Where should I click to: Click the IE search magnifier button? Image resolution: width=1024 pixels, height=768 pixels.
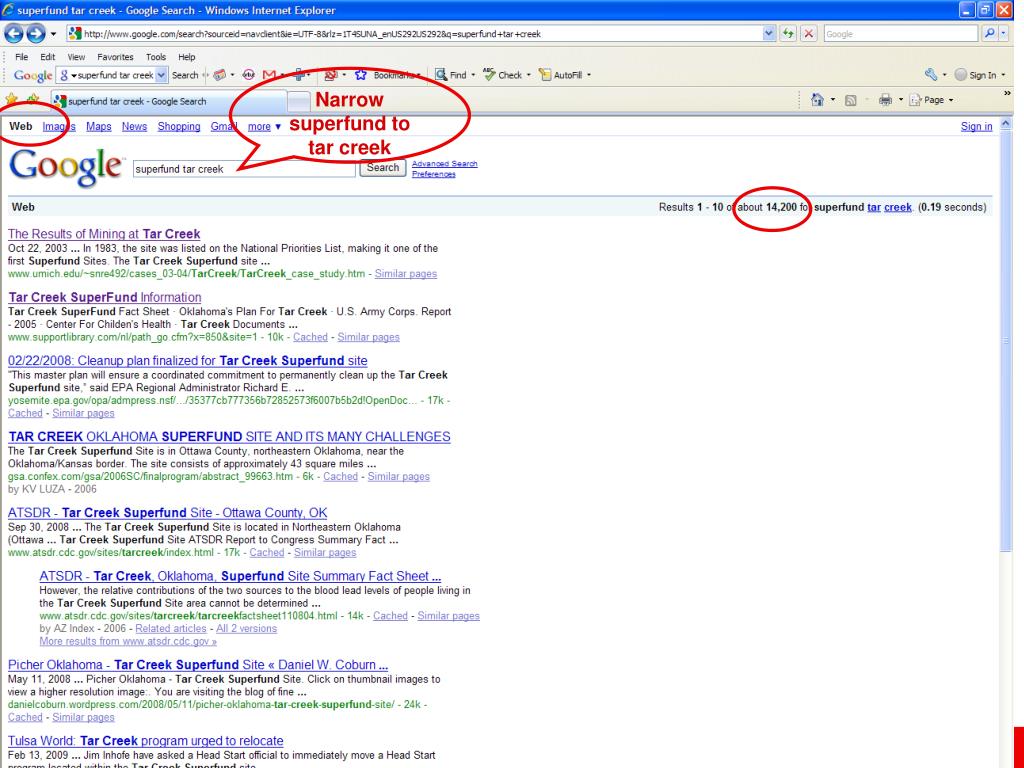tap(989, 33)
